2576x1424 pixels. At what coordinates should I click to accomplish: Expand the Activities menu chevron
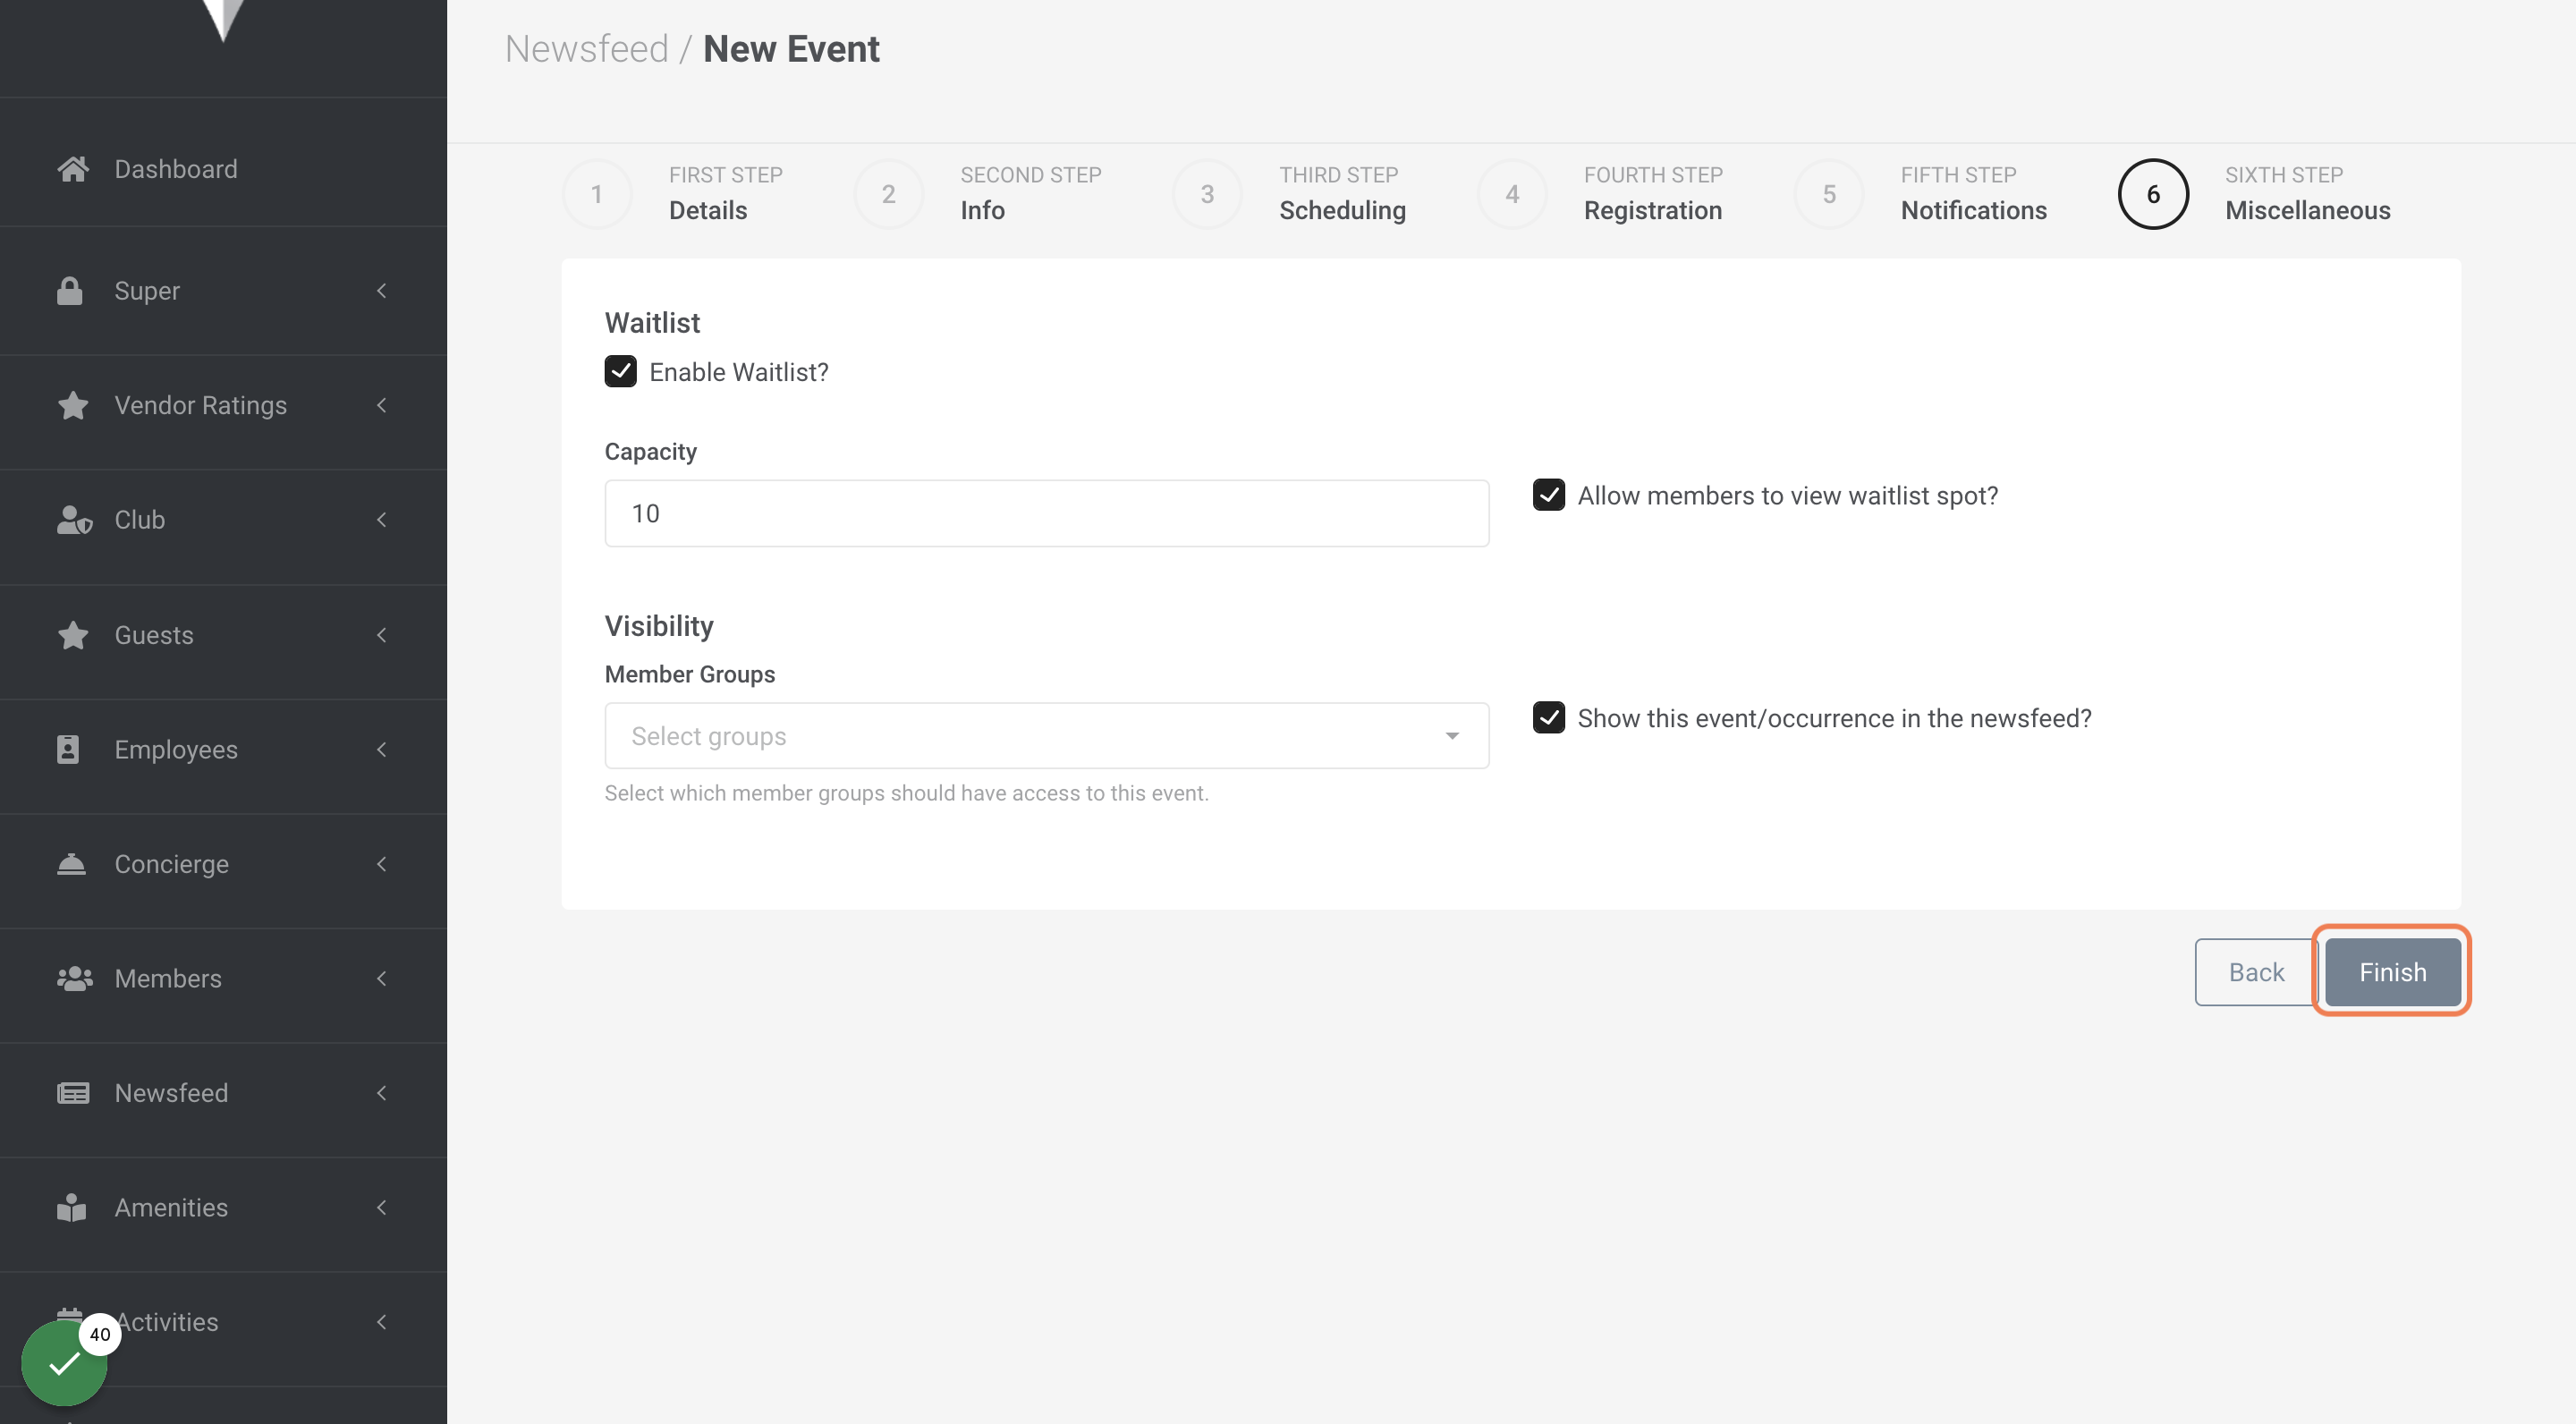click(x=381, y=1322)
